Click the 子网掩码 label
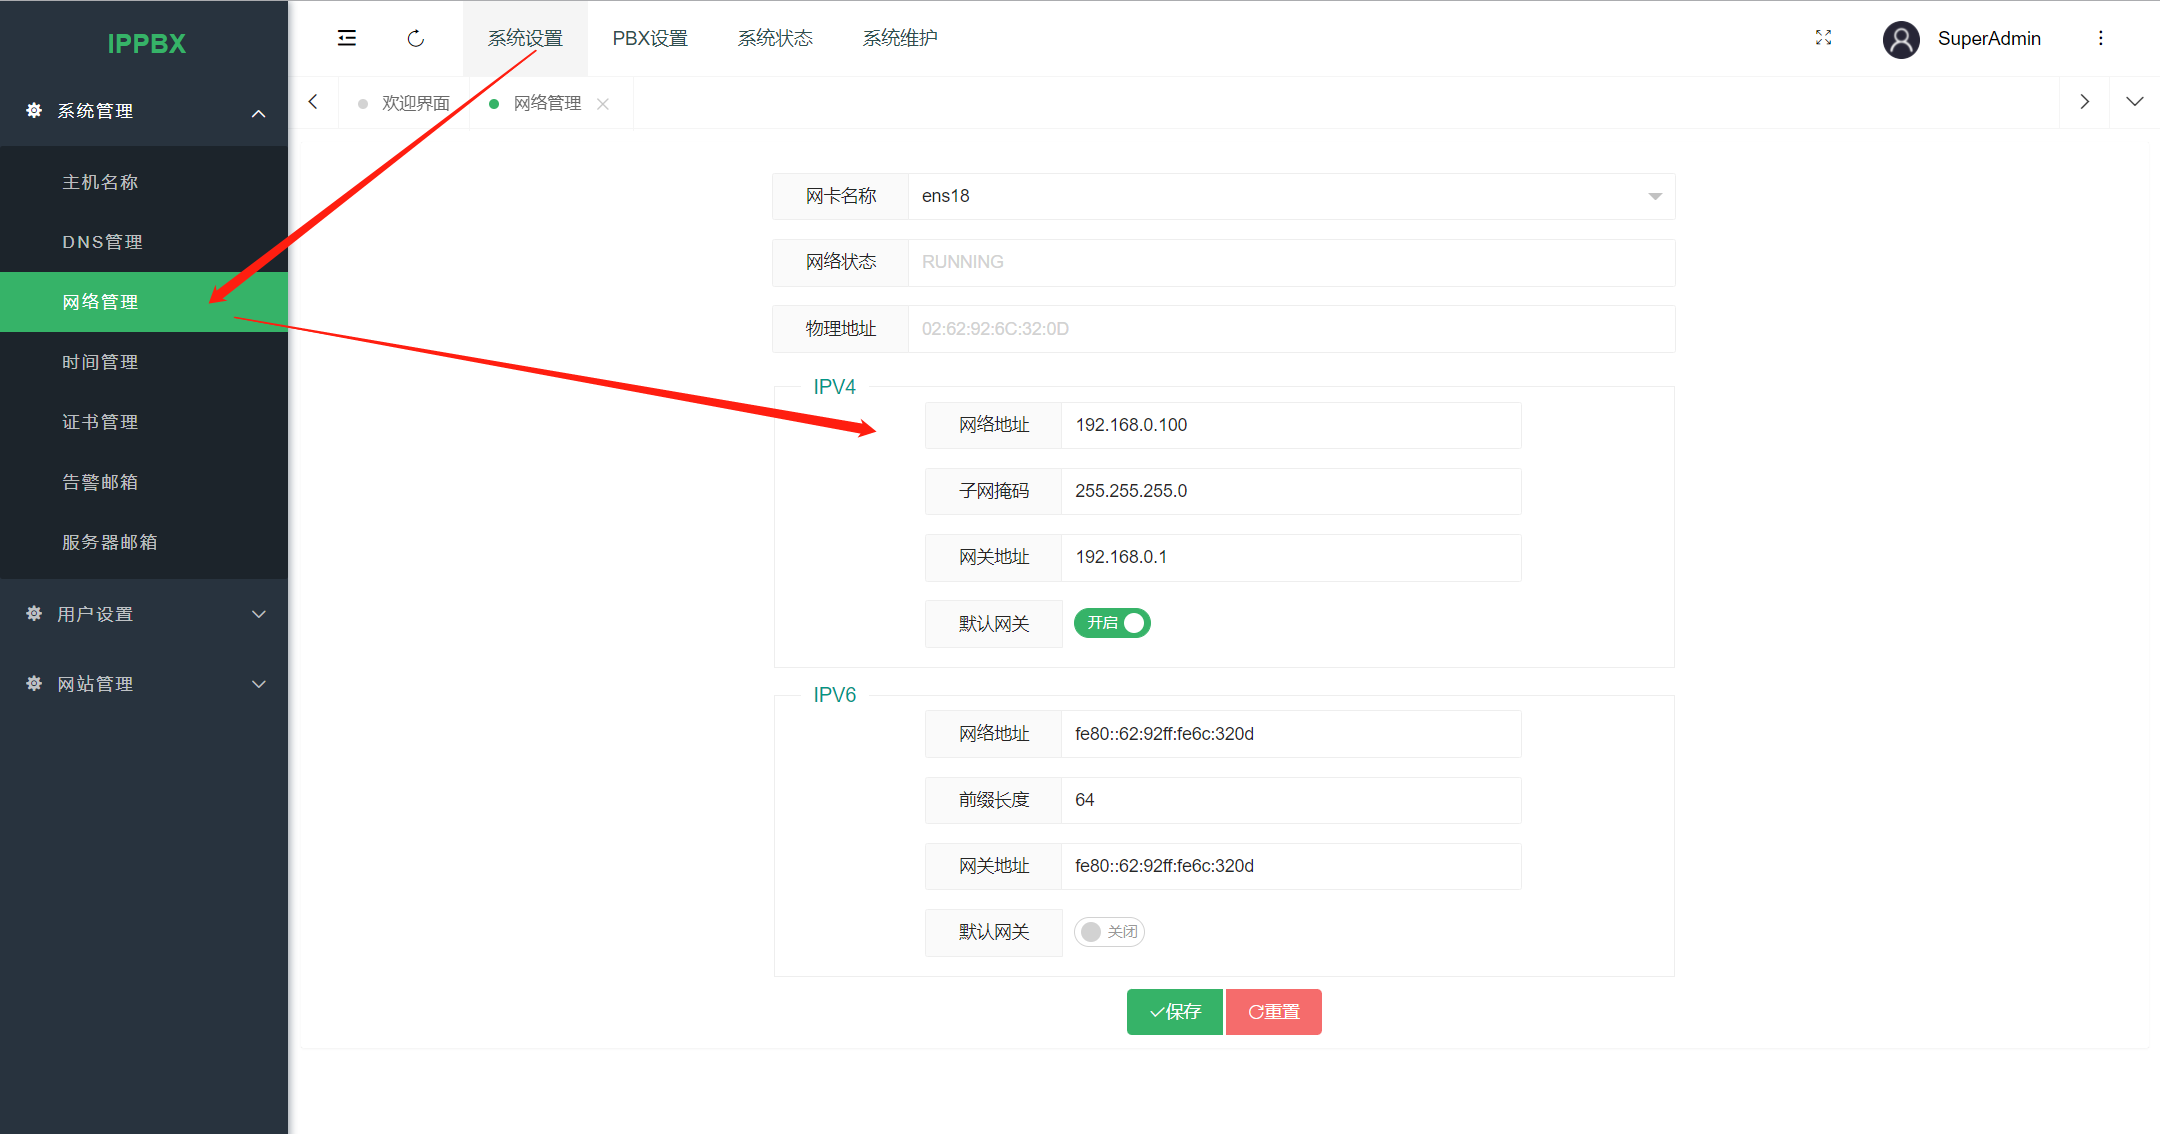Image resolution: width=2160 pixels, height=1134 pixels. (x=994, y=491)
